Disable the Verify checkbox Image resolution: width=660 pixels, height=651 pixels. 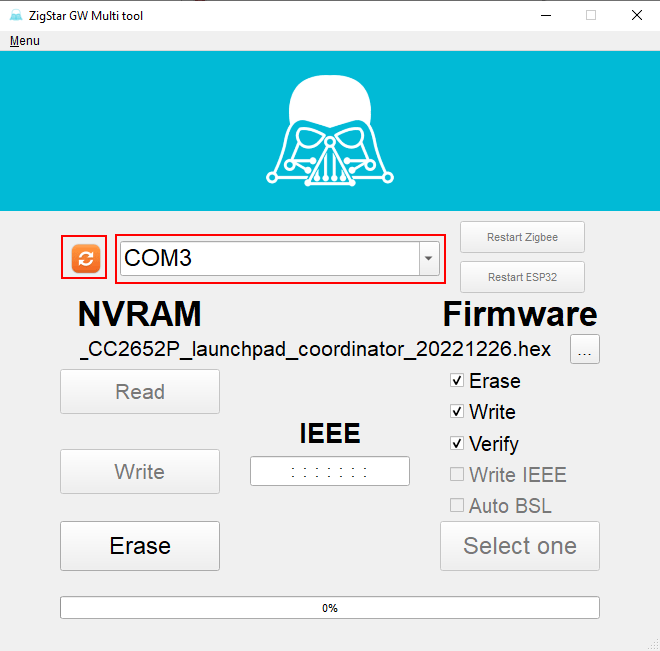click(457, 443)
